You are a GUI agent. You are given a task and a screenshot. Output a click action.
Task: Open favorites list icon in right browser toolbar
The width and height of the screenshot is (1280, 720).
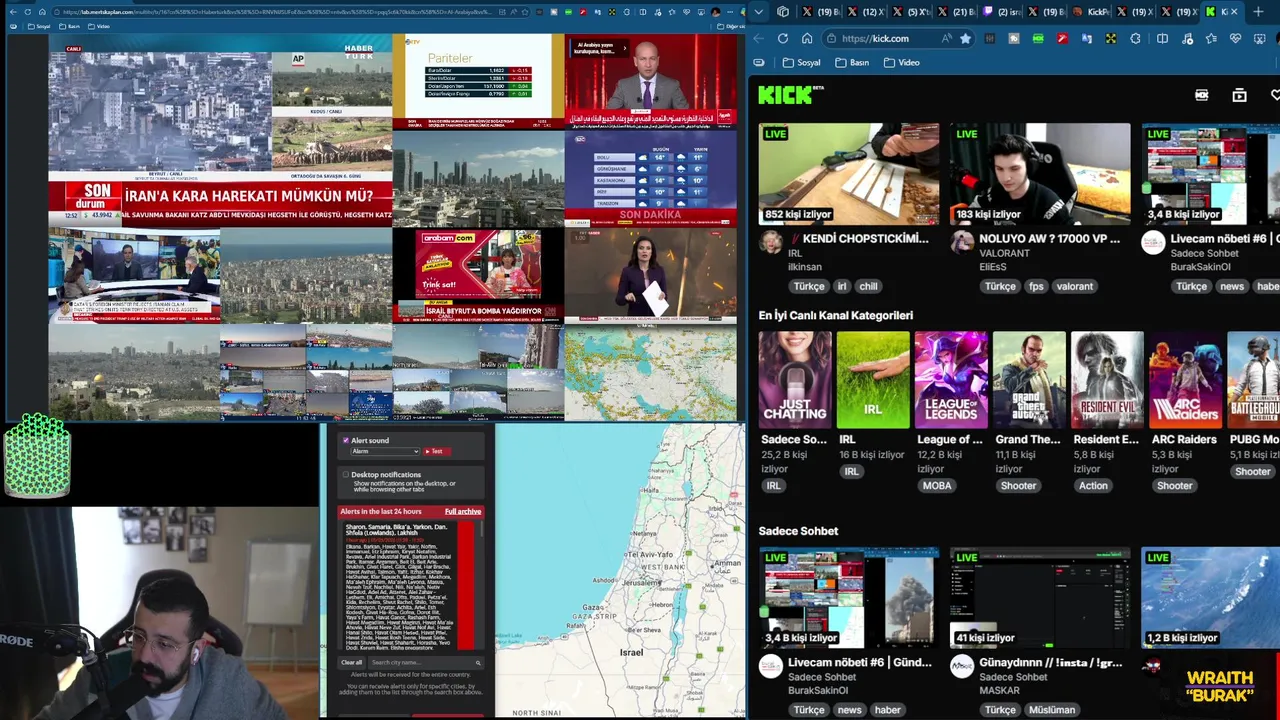1211,38
